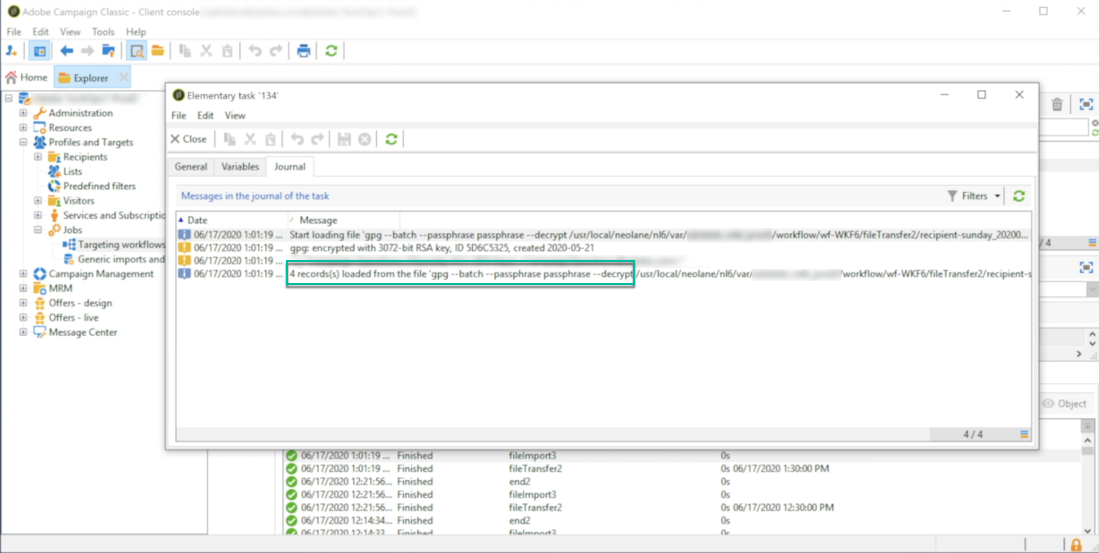
Task: Click the Save floppy icon in Elementary task window
Action: pyautogui.click(x=344, y=139)
